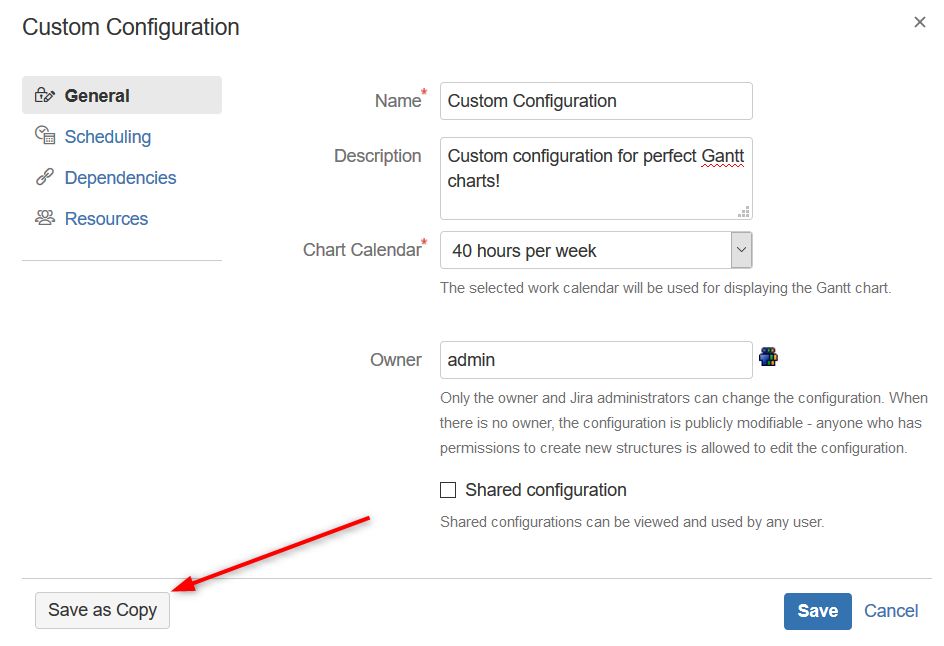Click the General padlock icon
Viewport: 944px width, 646px height.
(45, 95)
